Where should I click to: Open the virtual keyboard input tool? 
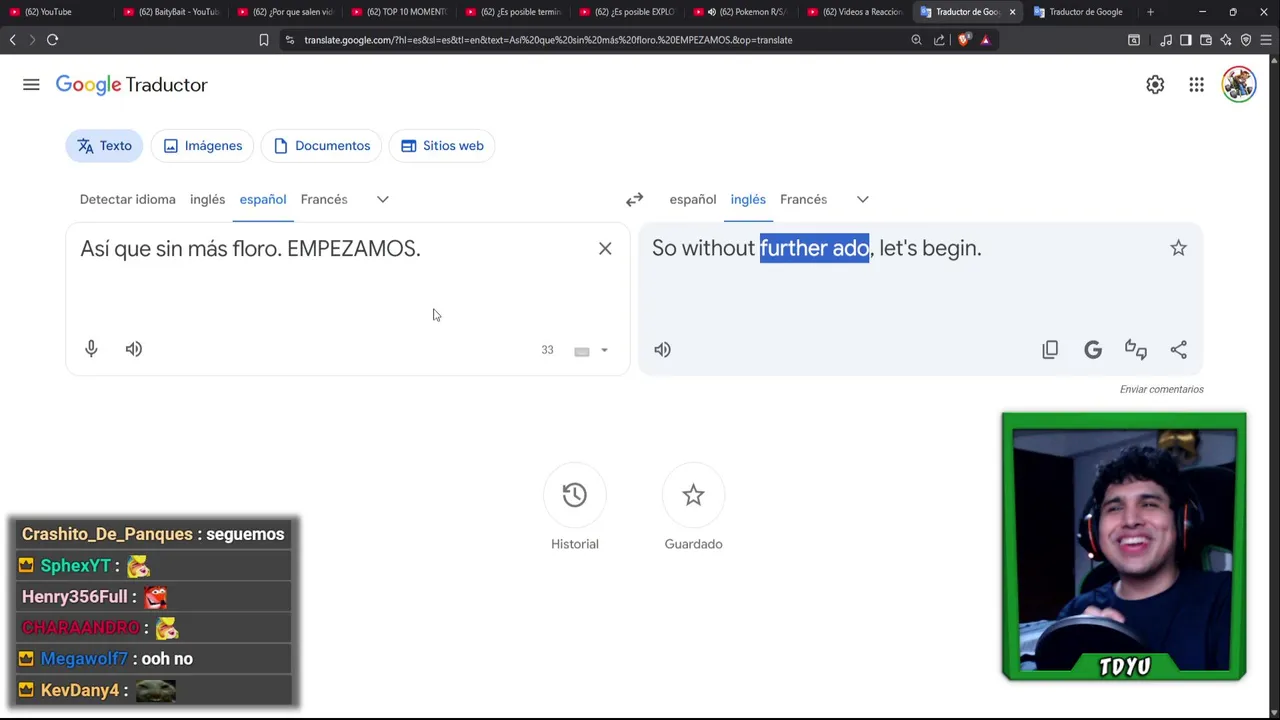click(582, 351)
